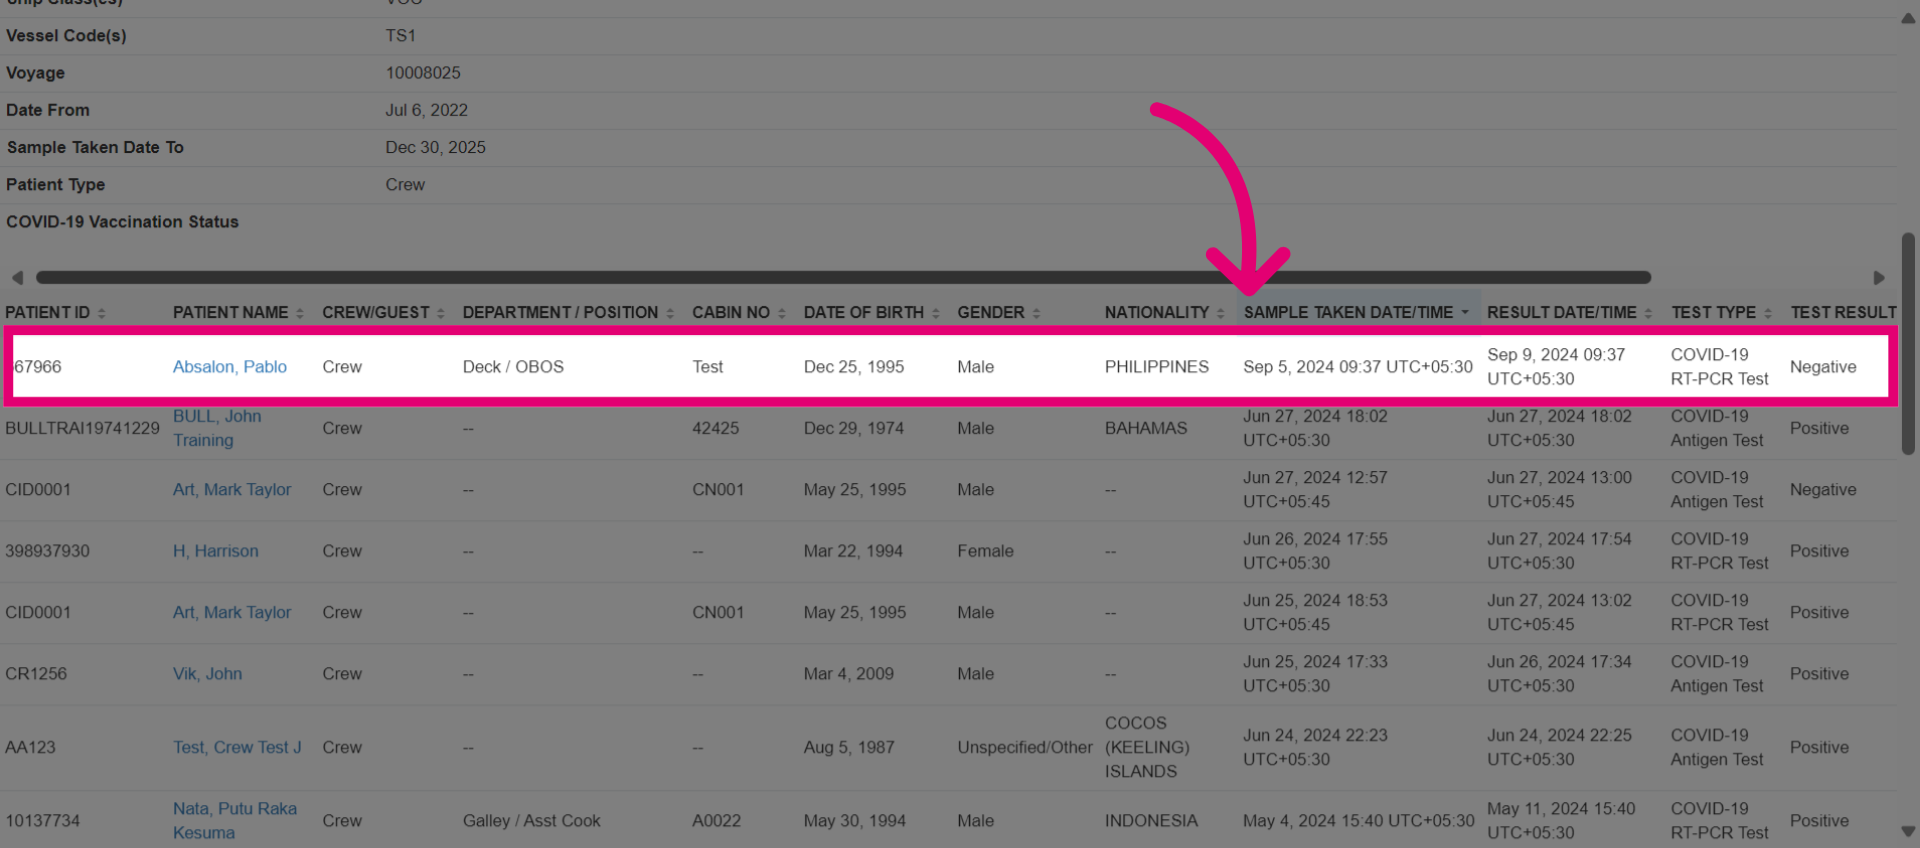Sort by Result Date/Time arrows
1920x848 pixels.
tap(1648, 313)
